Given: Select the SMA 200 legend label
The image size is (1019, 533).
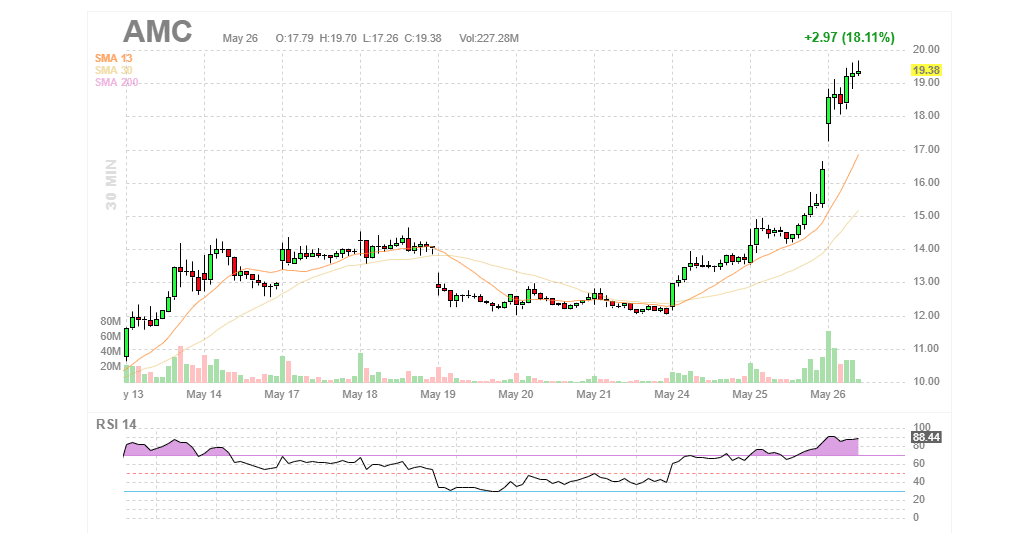Looking at the screenshot, I should [116, 83].
